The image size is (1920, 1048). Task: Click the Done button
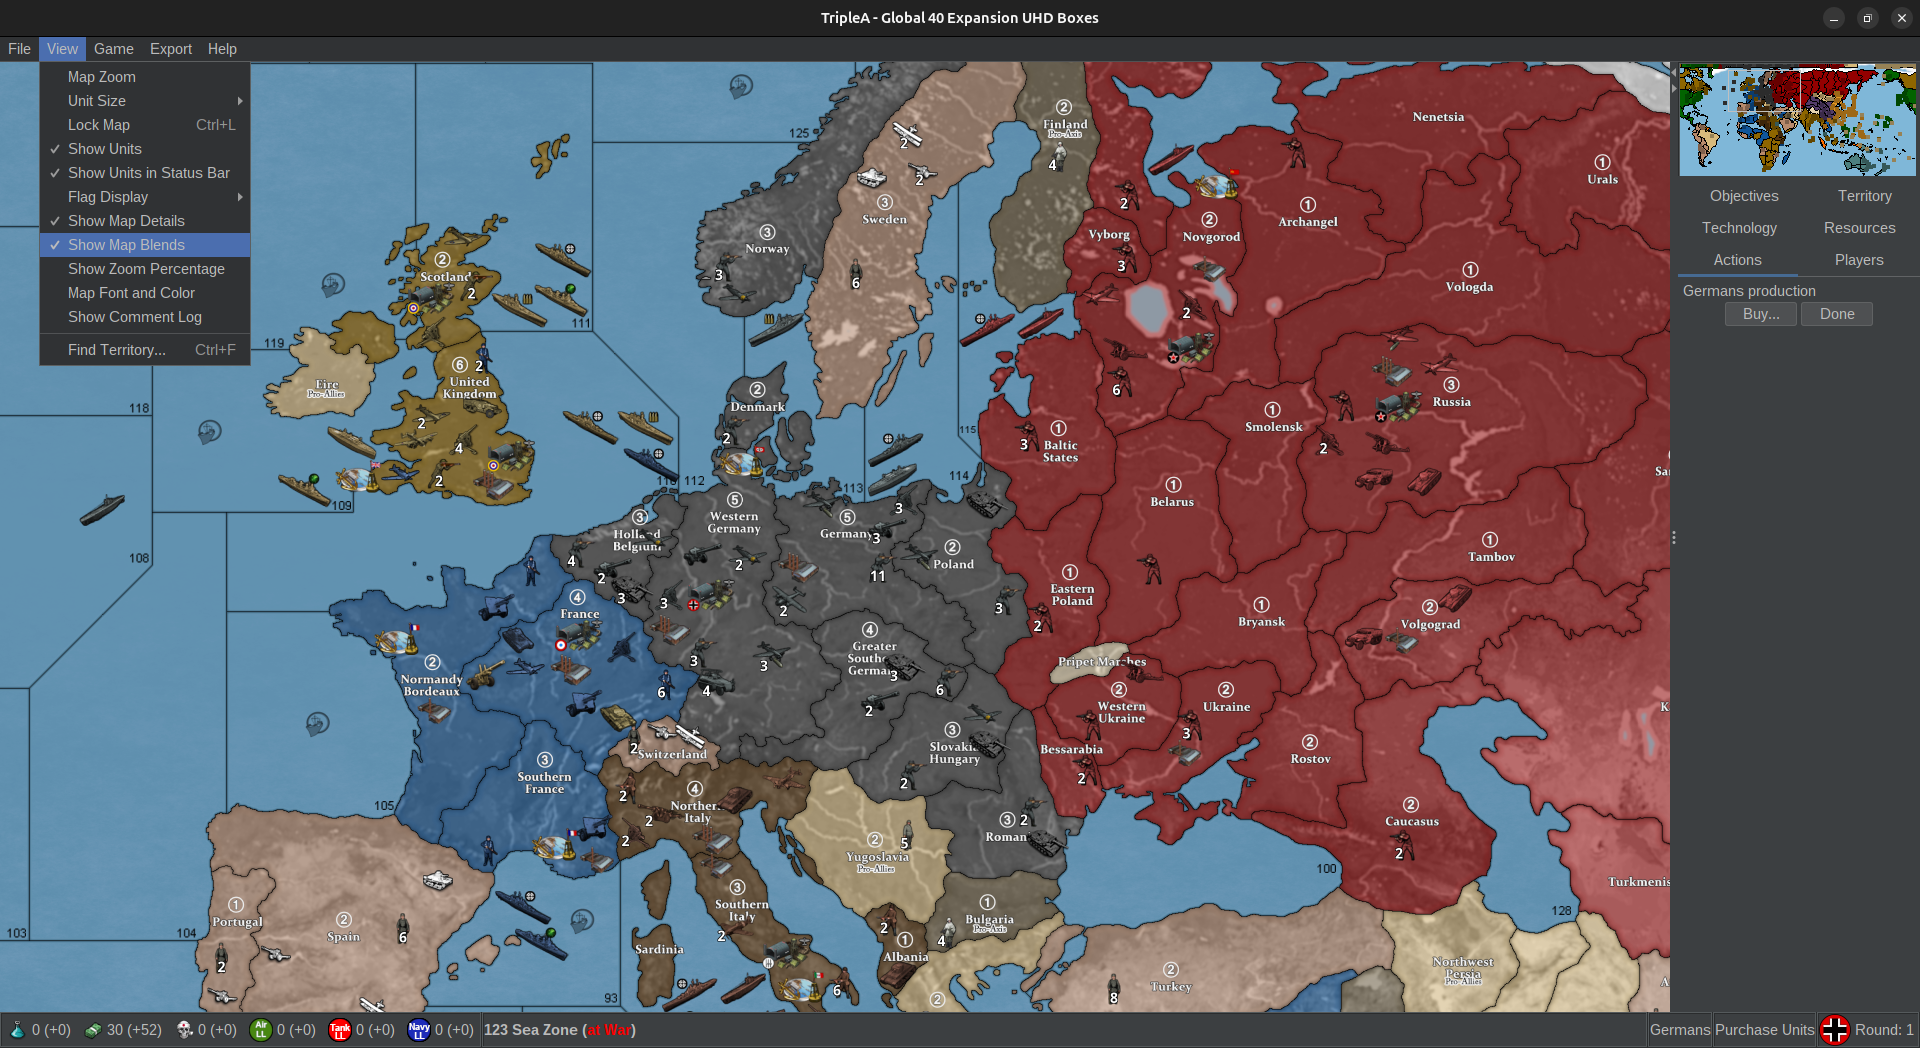click(1837, 314)
